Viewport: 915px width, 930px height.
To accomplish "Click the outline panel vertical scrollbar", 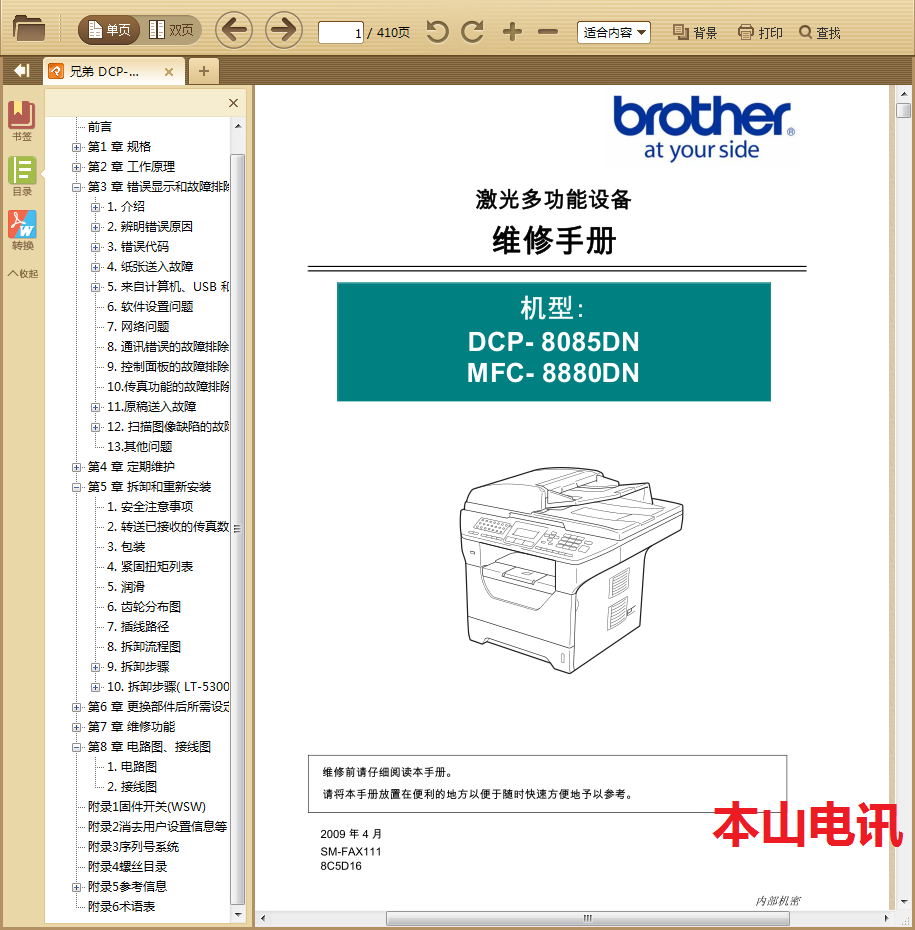I will [x=238, y=528].
